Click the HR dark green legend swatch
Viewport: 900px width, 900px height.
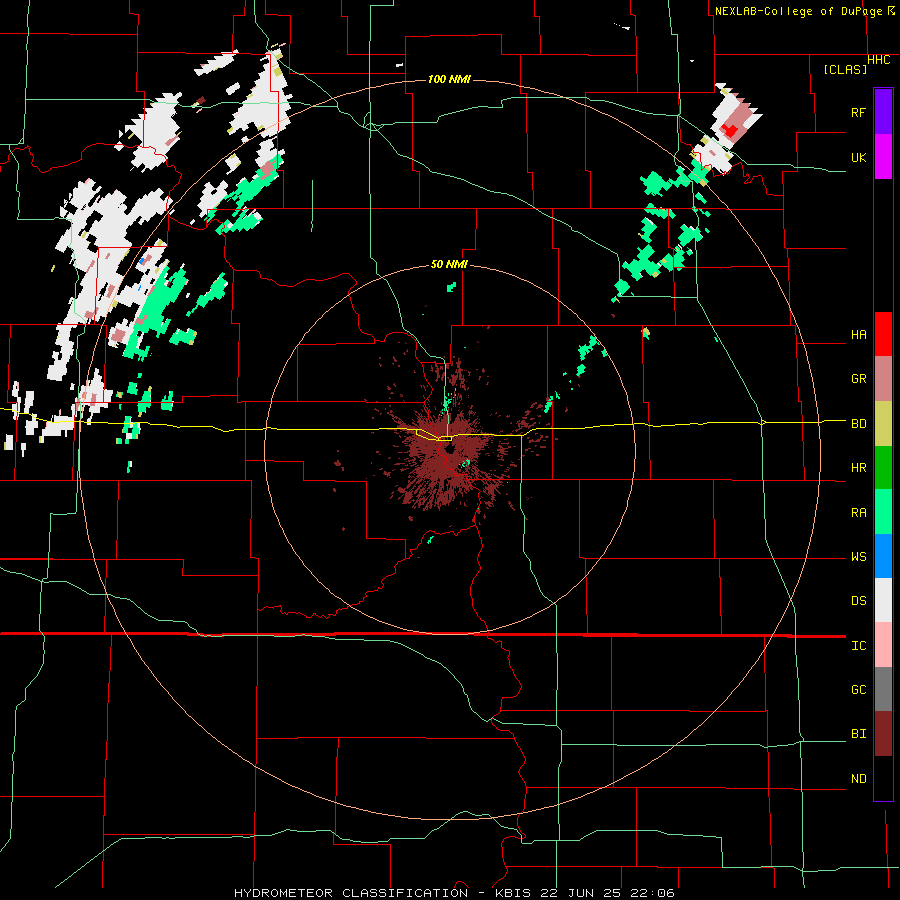pos(883,467)
